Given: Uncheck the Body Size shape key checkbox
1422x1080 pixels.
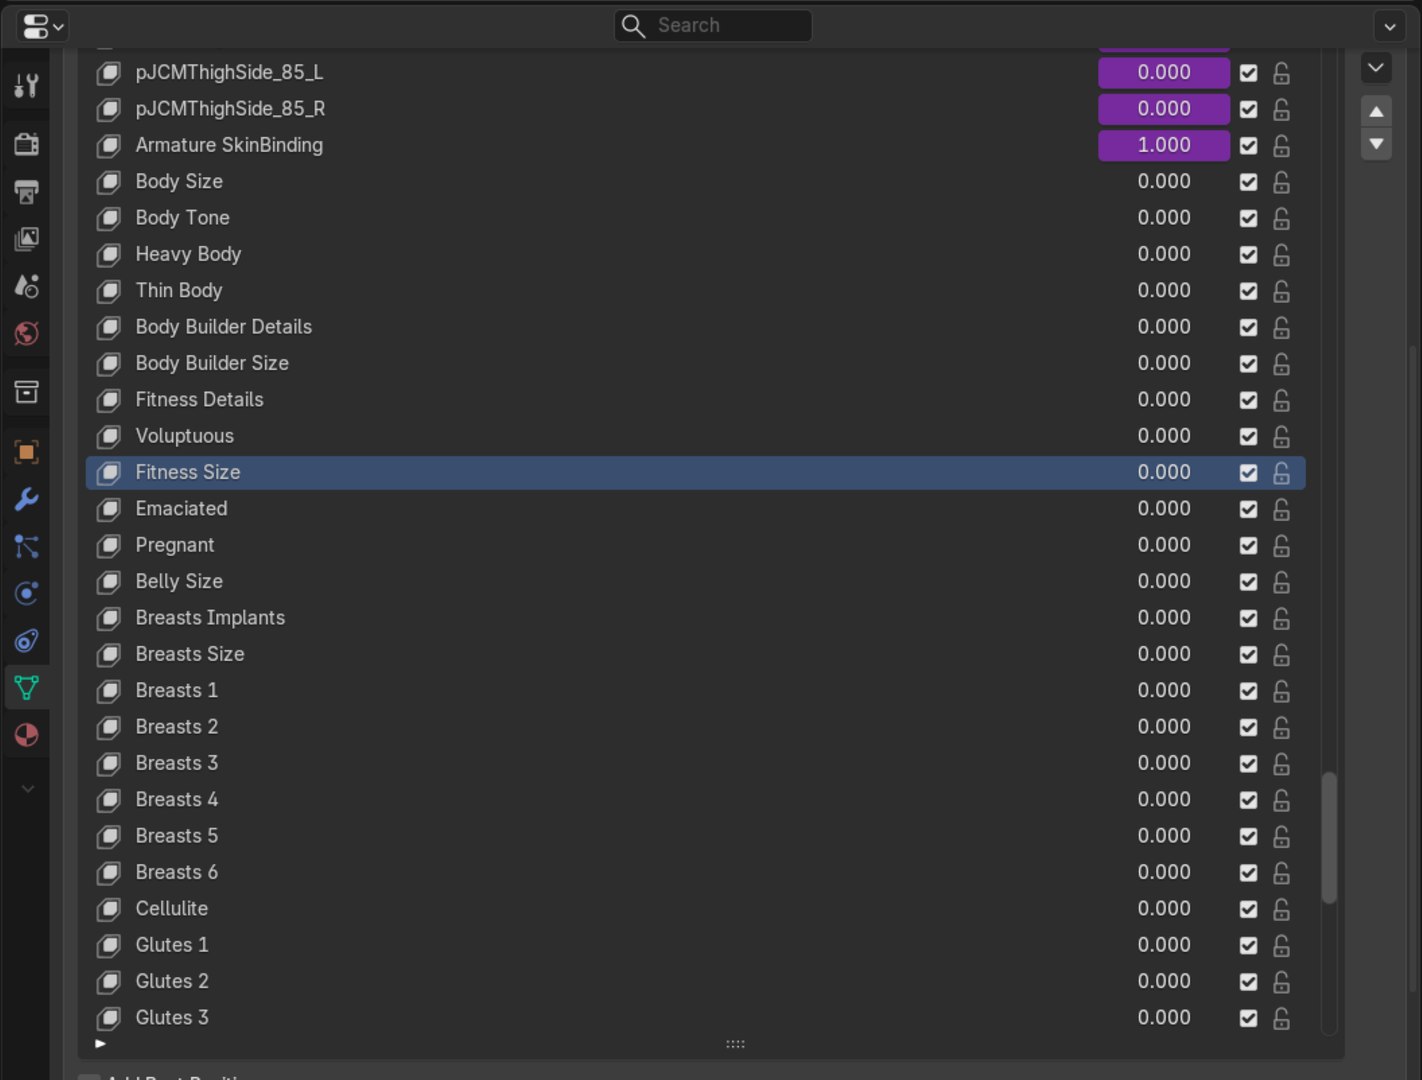Looking at the screenshot, I should [1248, 182].
